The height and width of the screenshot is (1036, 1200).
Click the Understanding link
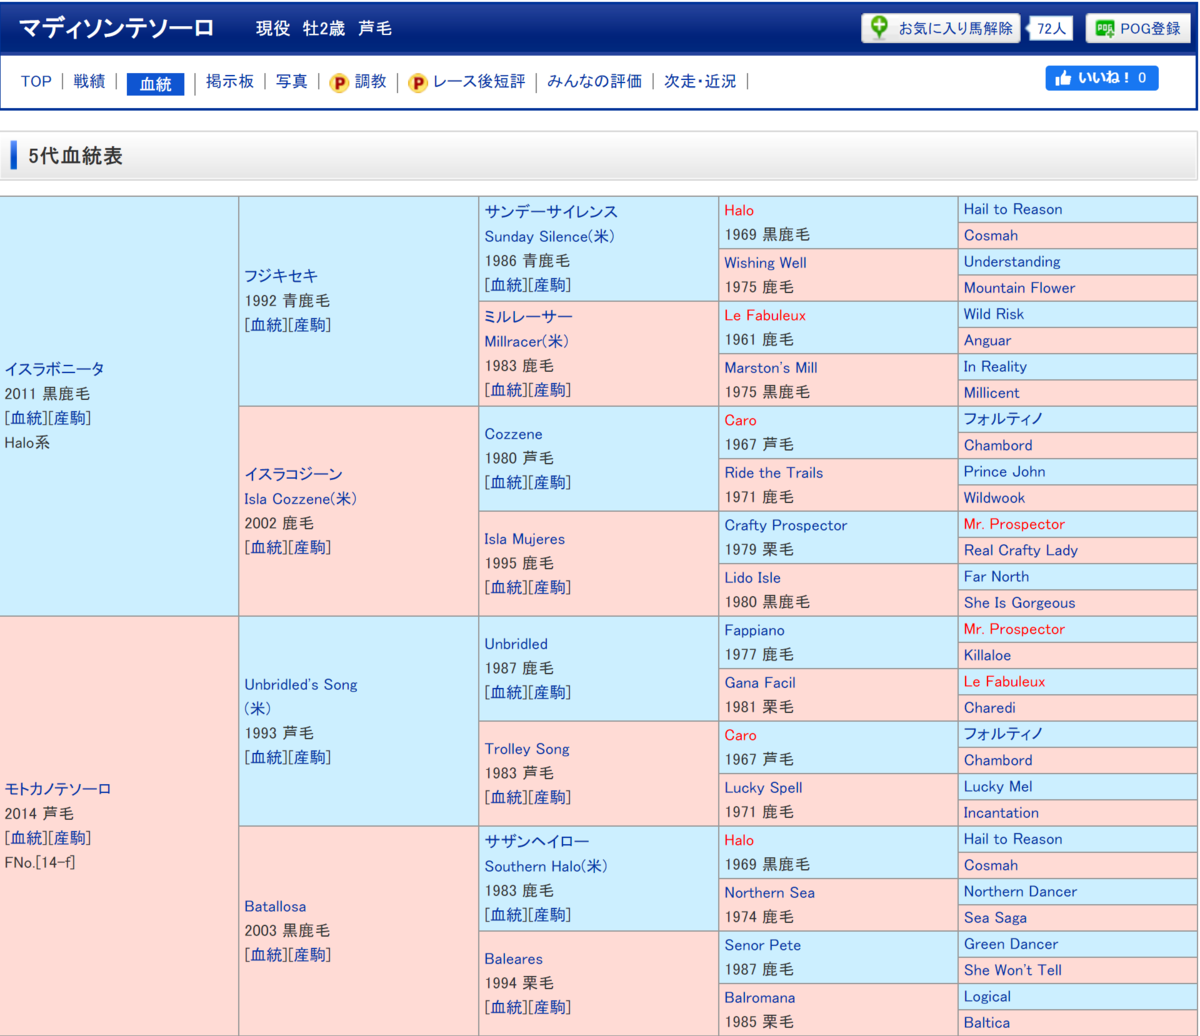(x=1012, y=262)
